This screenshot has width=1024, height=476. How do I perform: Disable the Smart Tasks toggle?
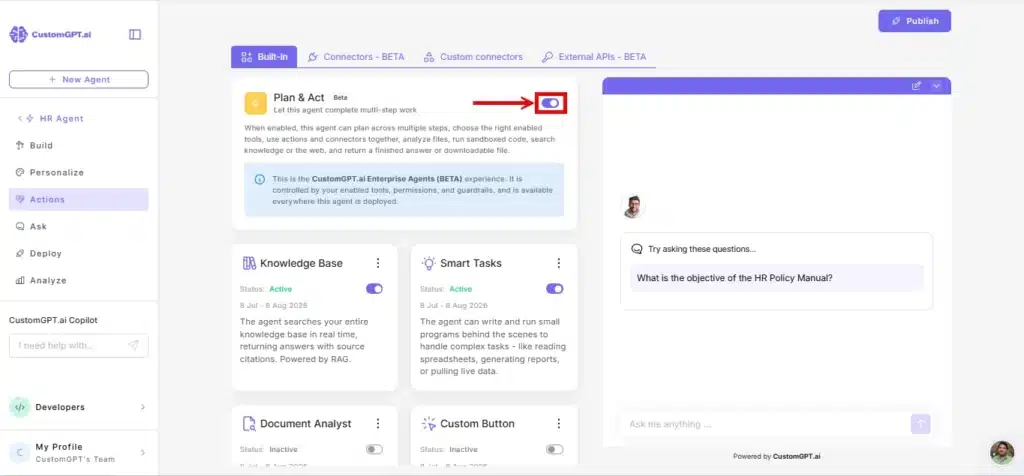pyautogui.click(x=554, y=289)
